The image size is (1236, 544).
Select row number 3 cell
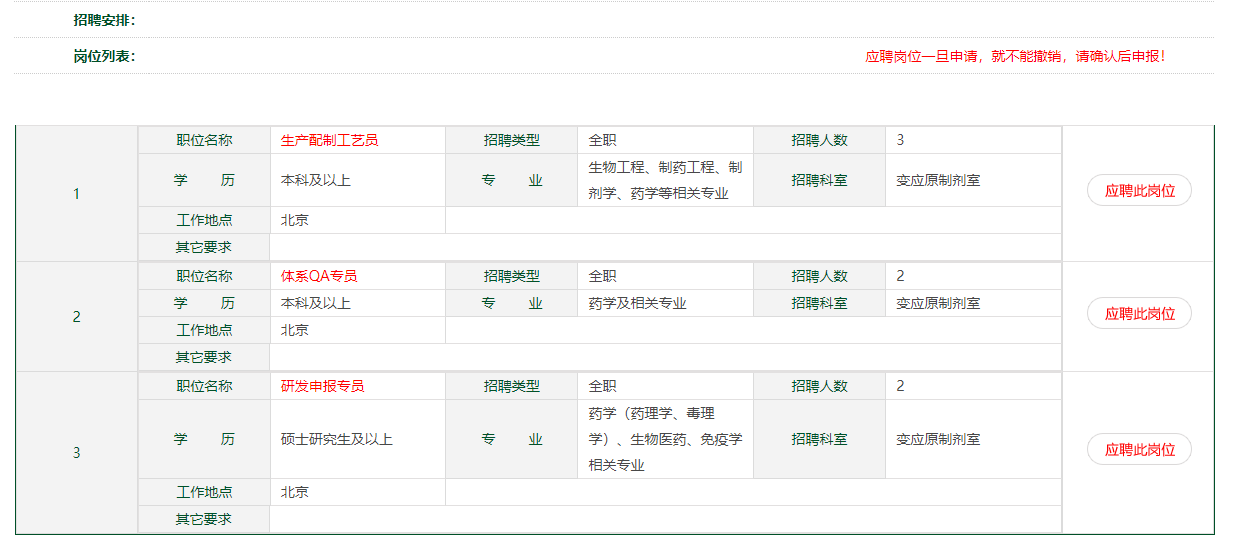coord(76,453)
